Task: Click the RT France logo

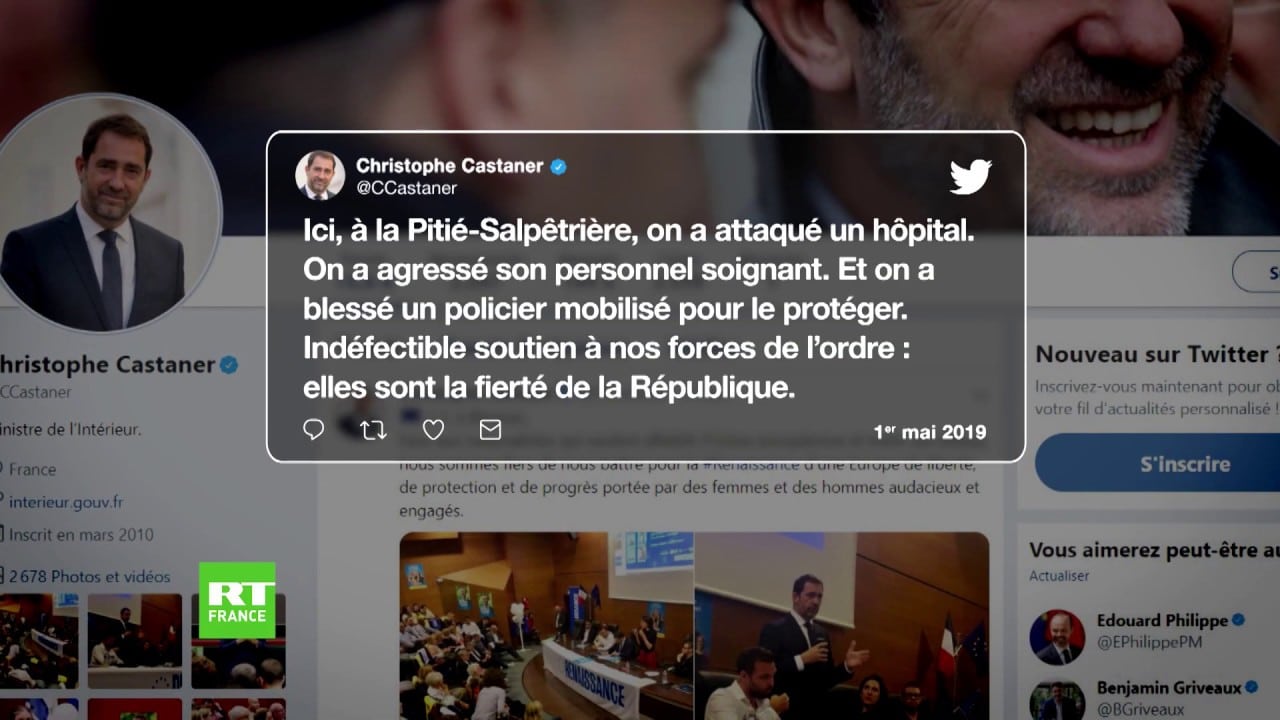Action: [237, 600]
